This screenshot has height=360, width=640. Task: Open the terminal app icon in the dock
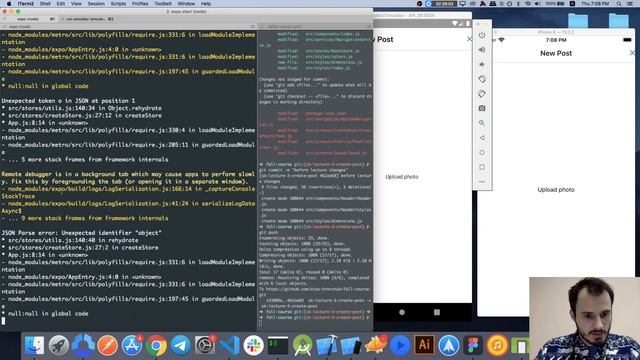coord(278,345)
